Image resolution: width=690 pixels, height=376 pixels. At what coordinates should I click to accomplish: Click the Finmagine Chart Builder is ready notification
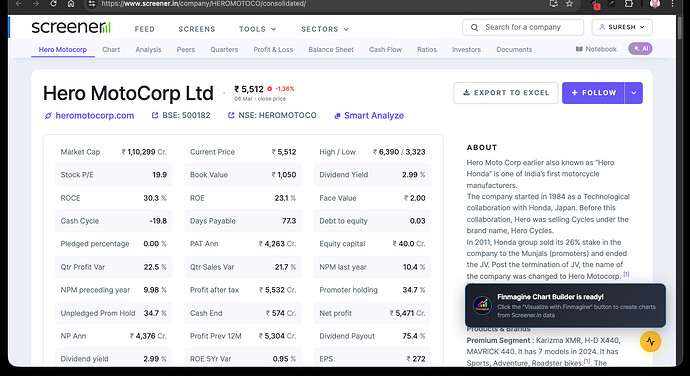coord(565,306)
